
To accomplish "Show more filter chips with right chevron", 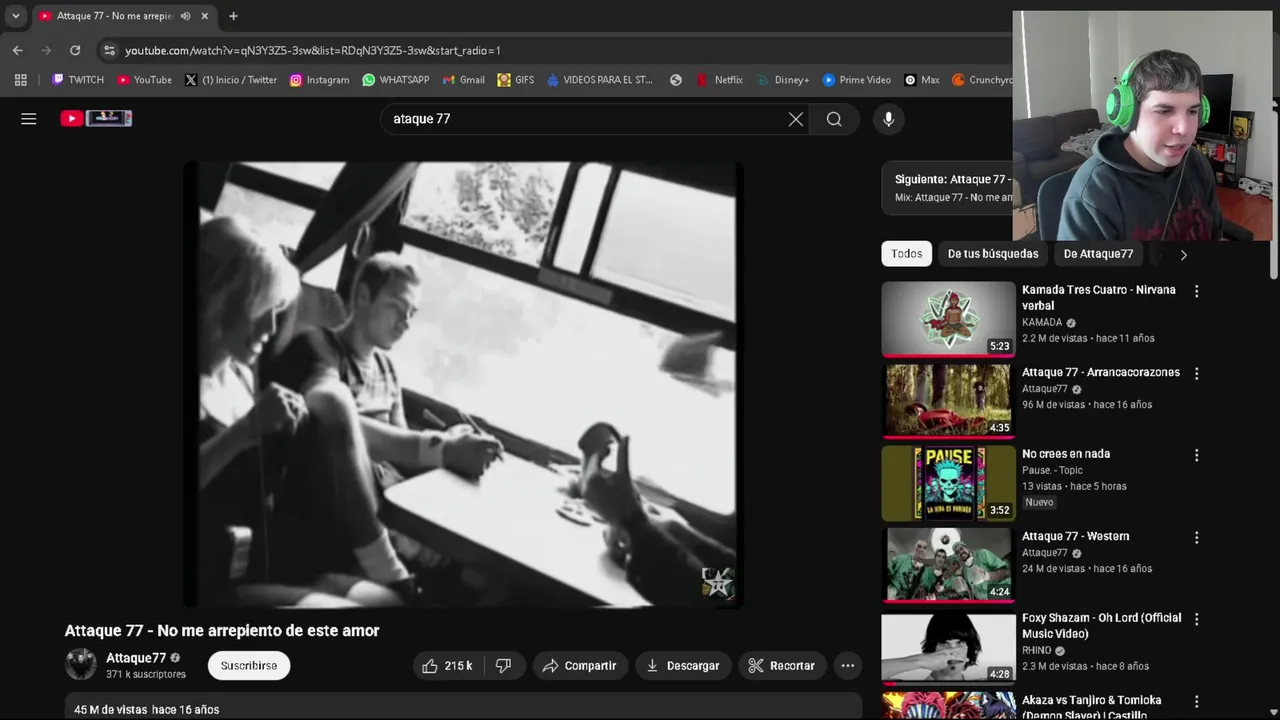I will coord(1183,255).
